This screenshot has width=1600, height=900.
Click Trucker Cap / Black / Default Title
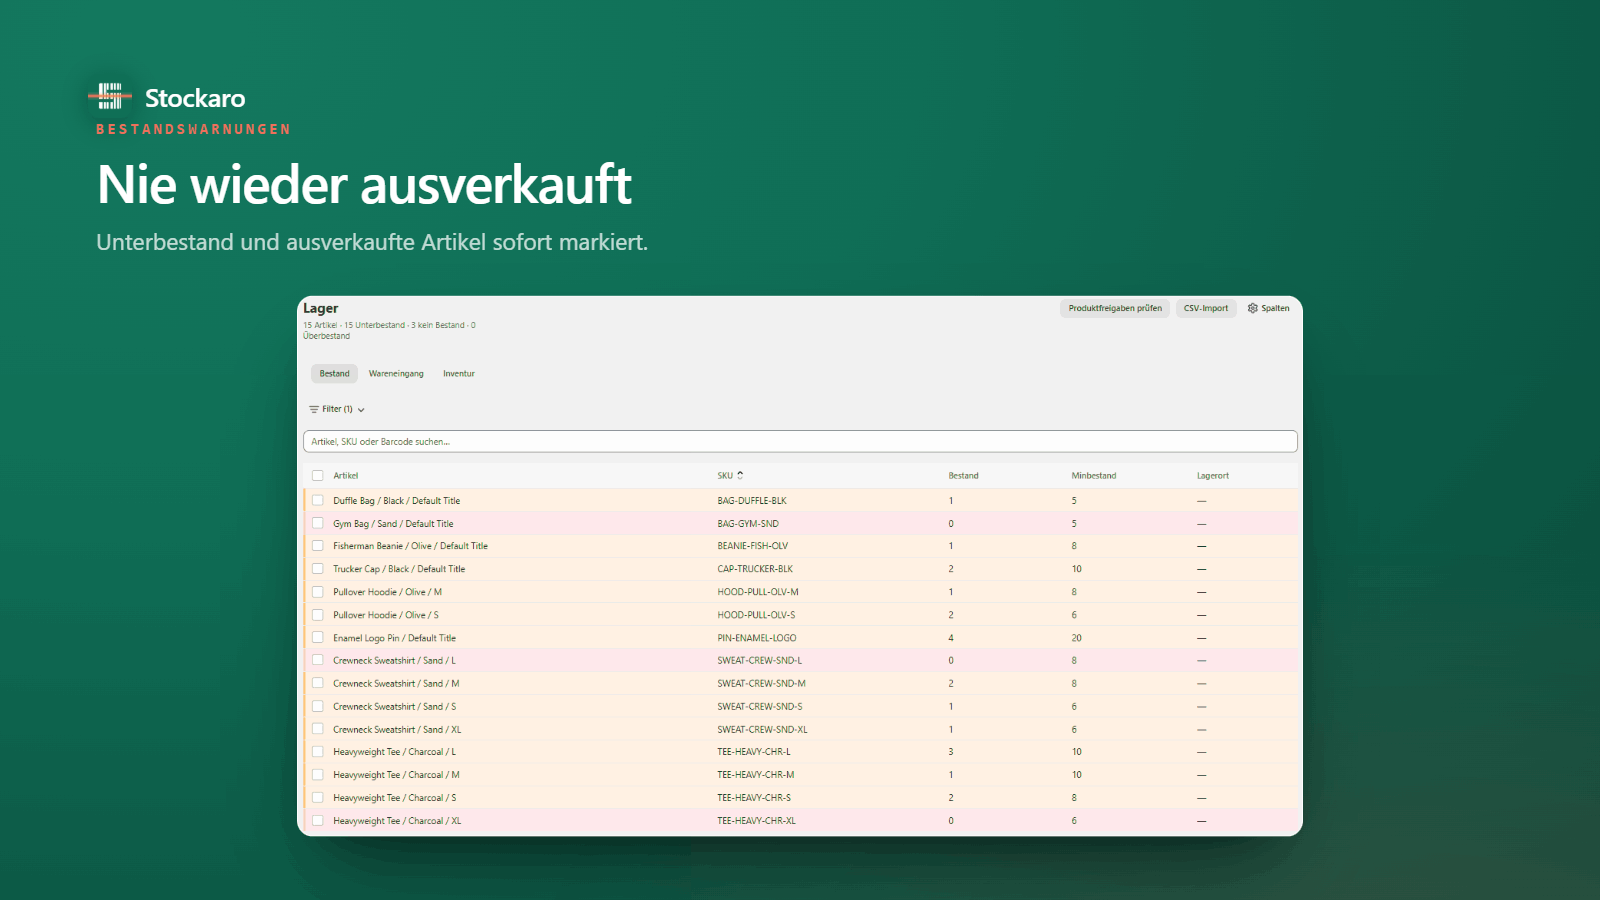(399, 569)
